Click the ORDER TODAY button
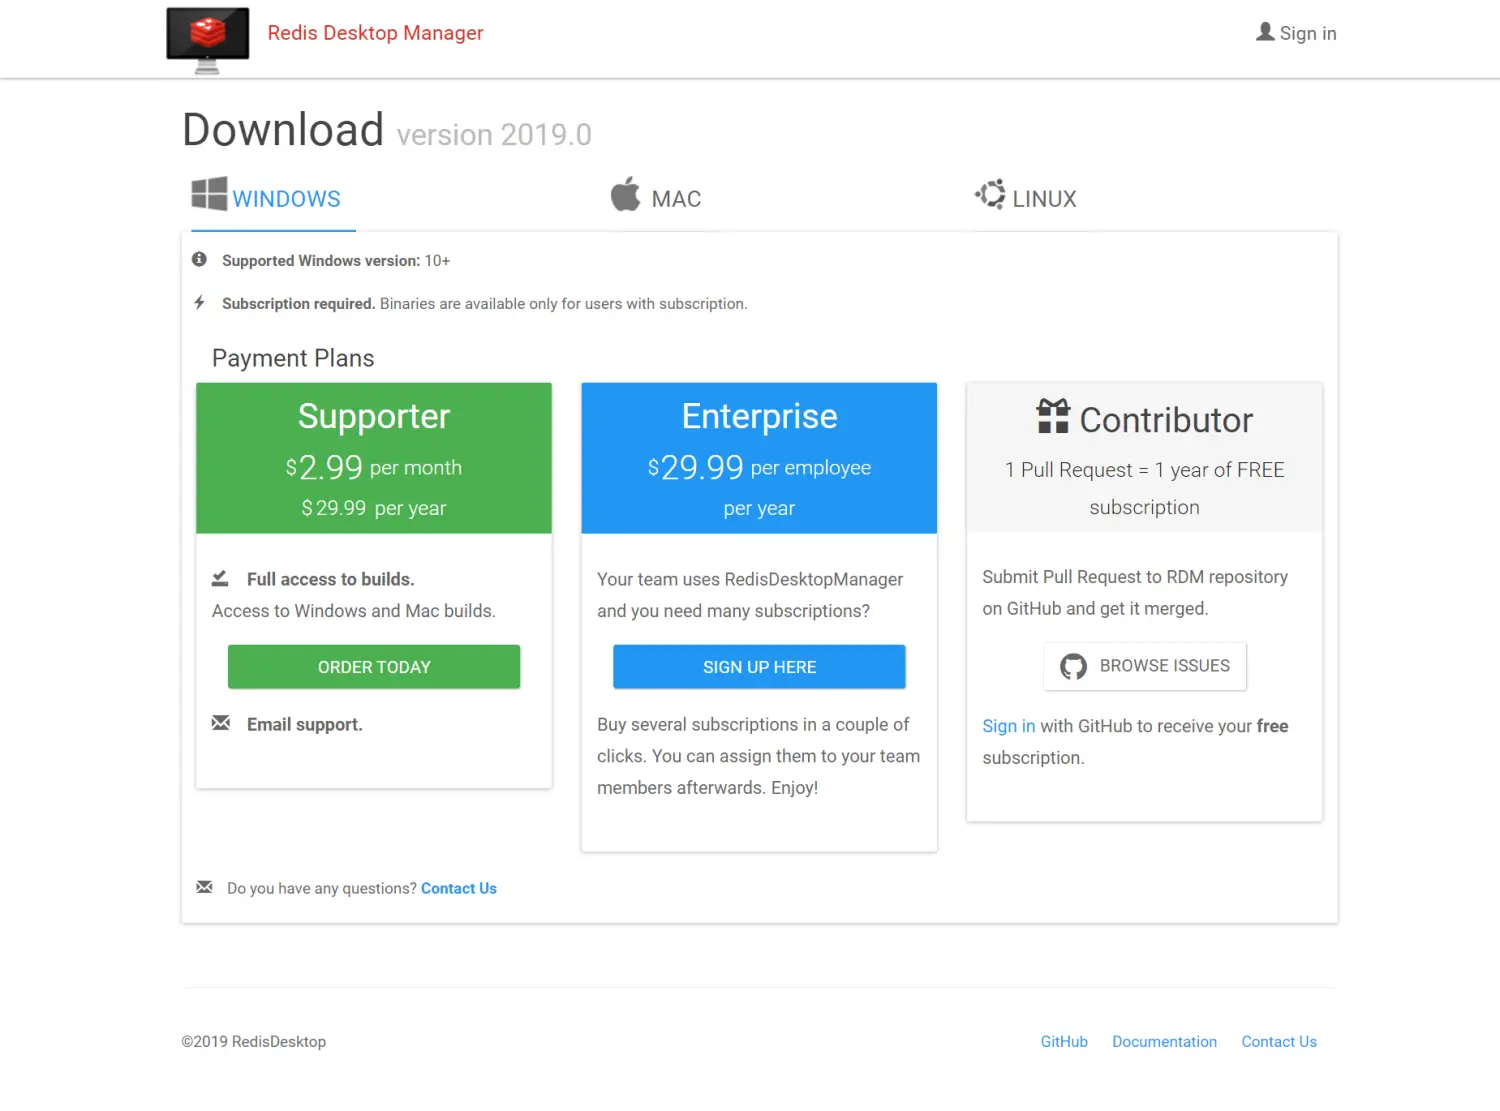Screen dimensions: 1500x1111 click(x=374, y=667)
